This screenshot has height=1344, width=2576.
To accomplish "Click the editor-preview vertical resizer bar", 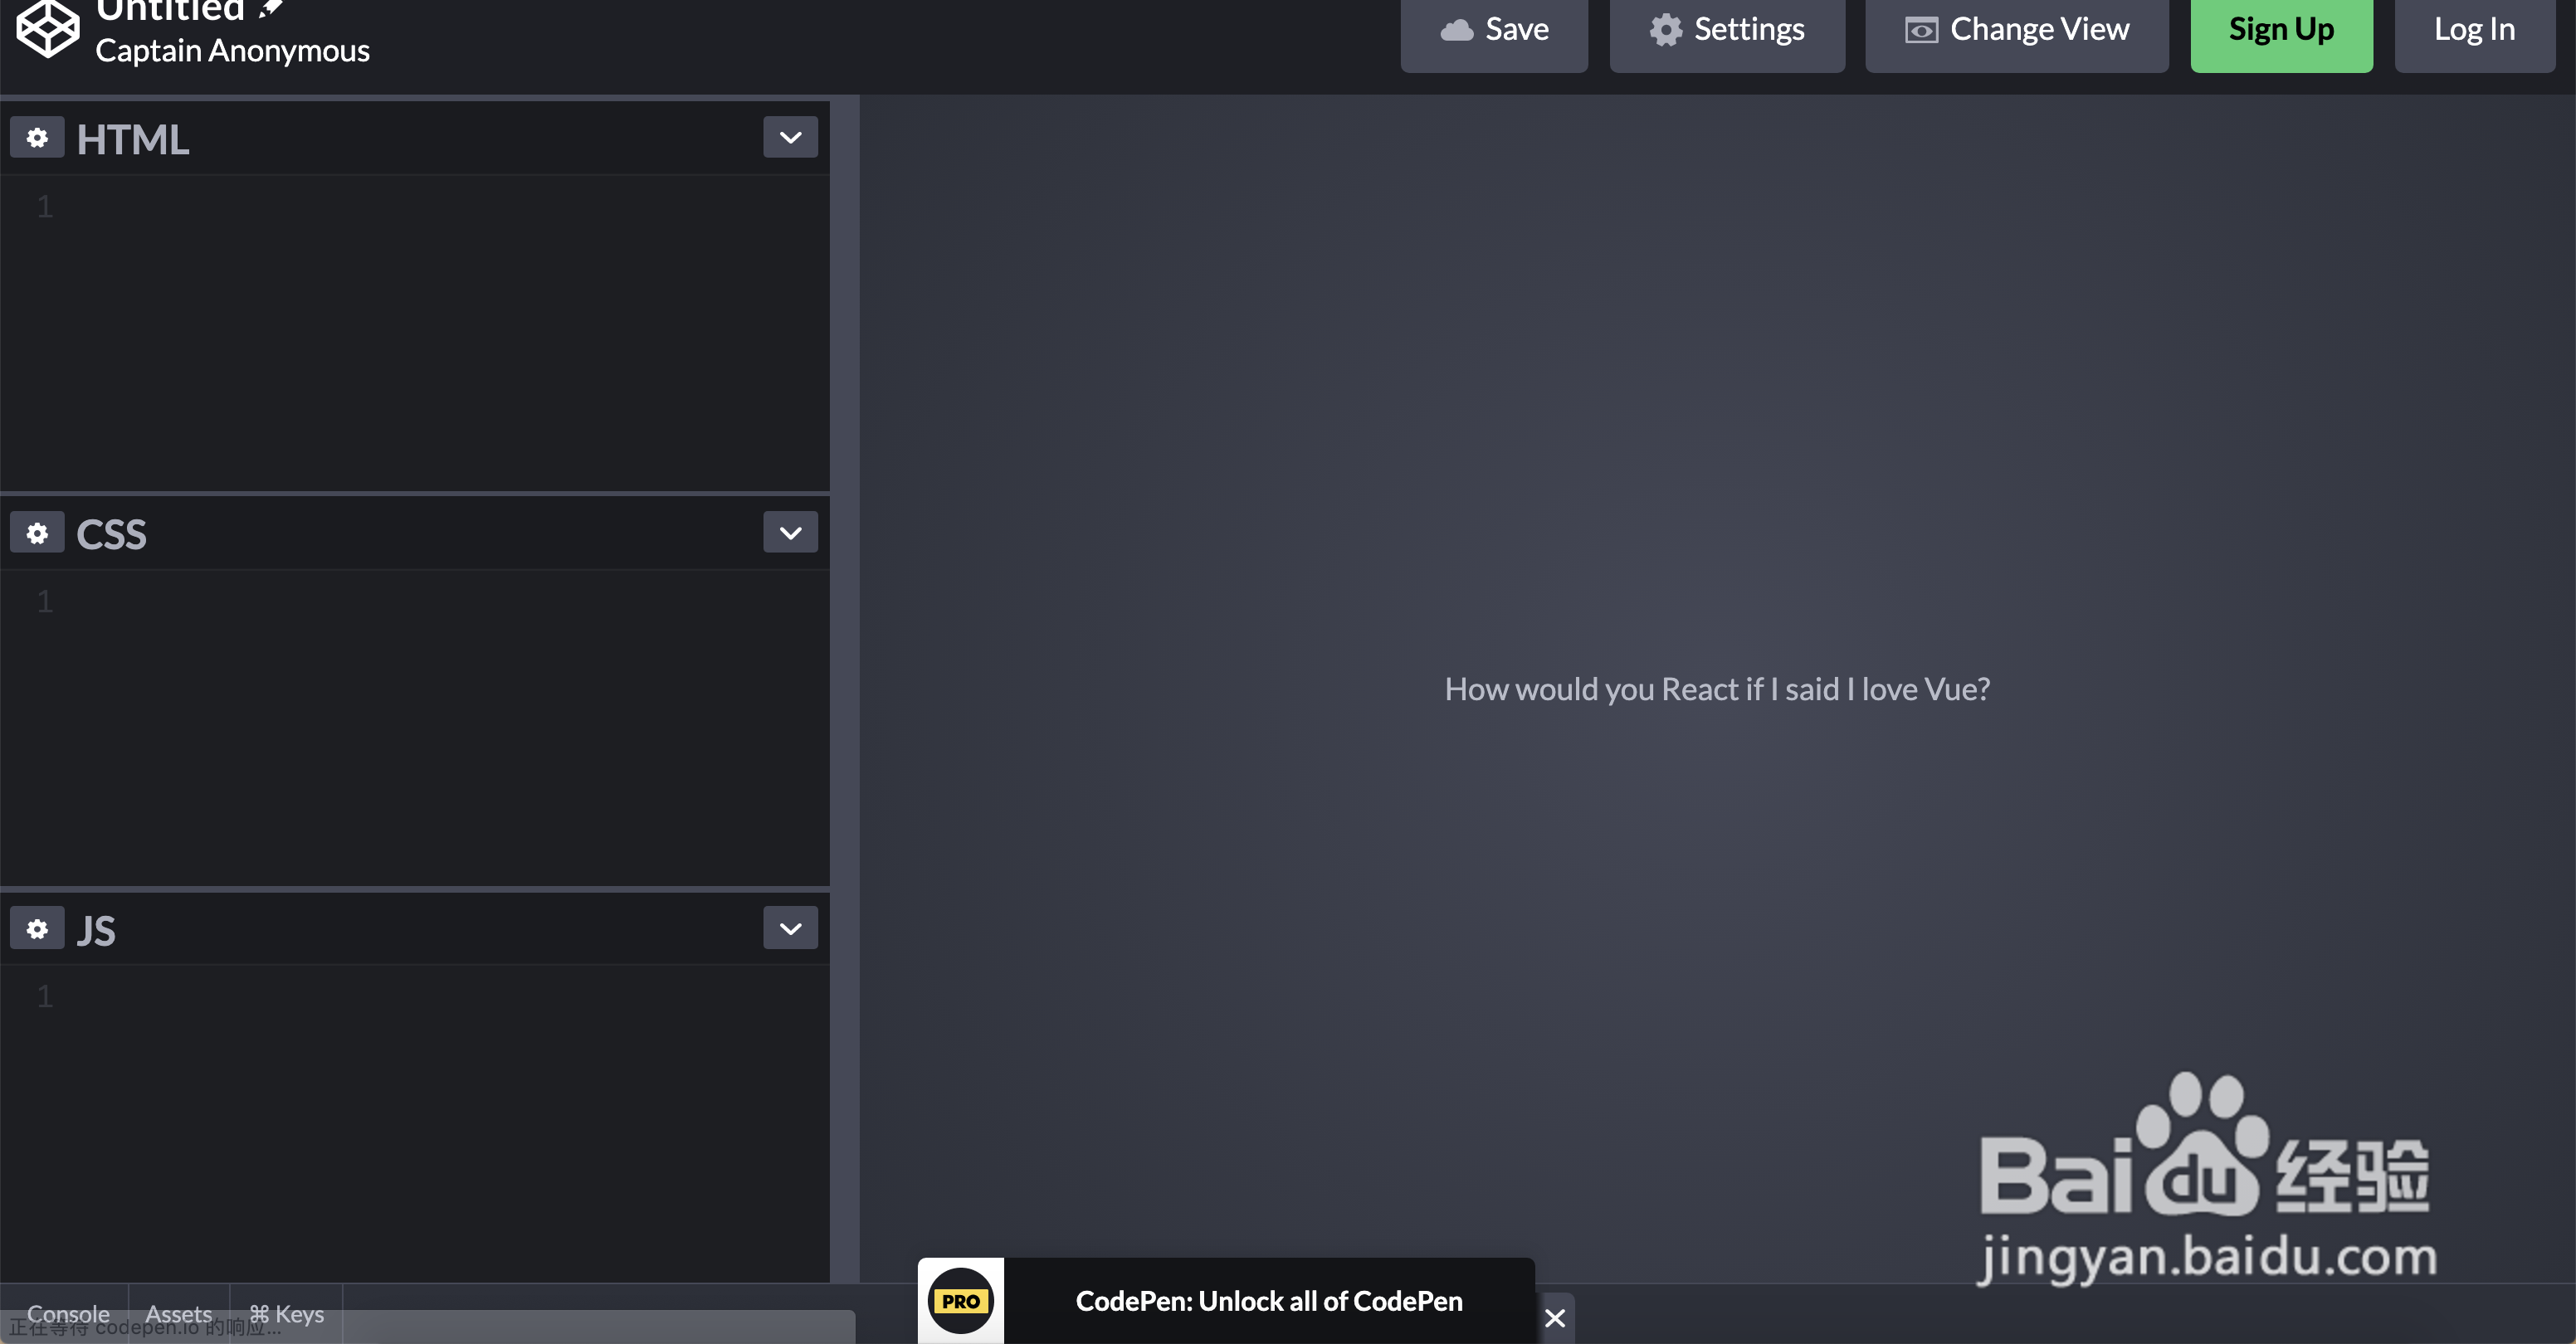I will [x=845, y=690].
